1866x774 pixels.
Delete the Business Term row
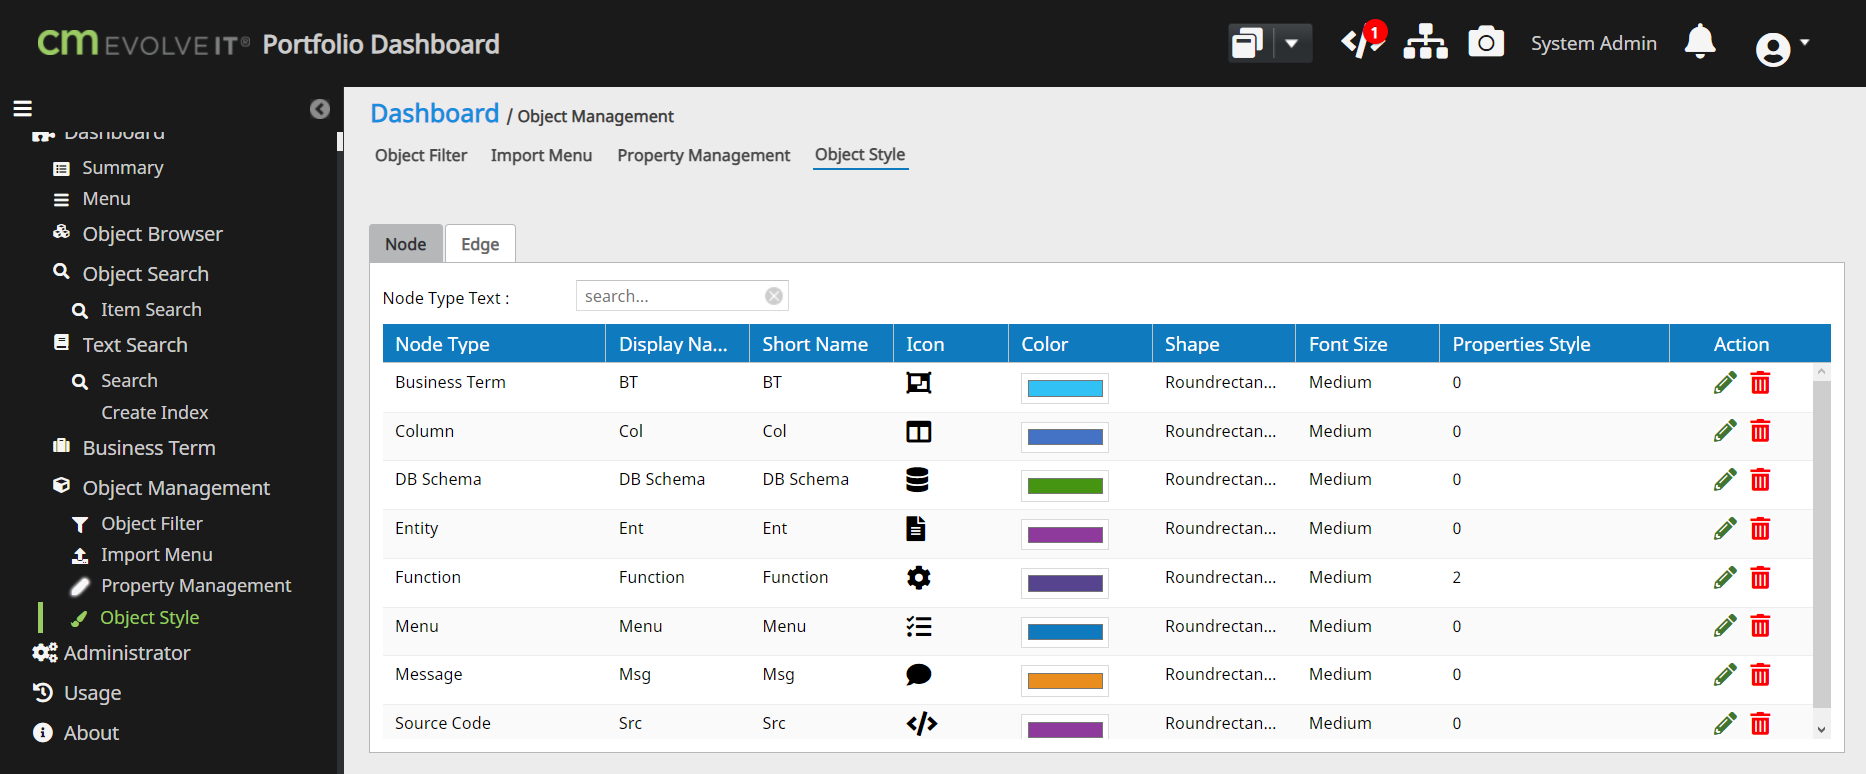[1760, 383]
